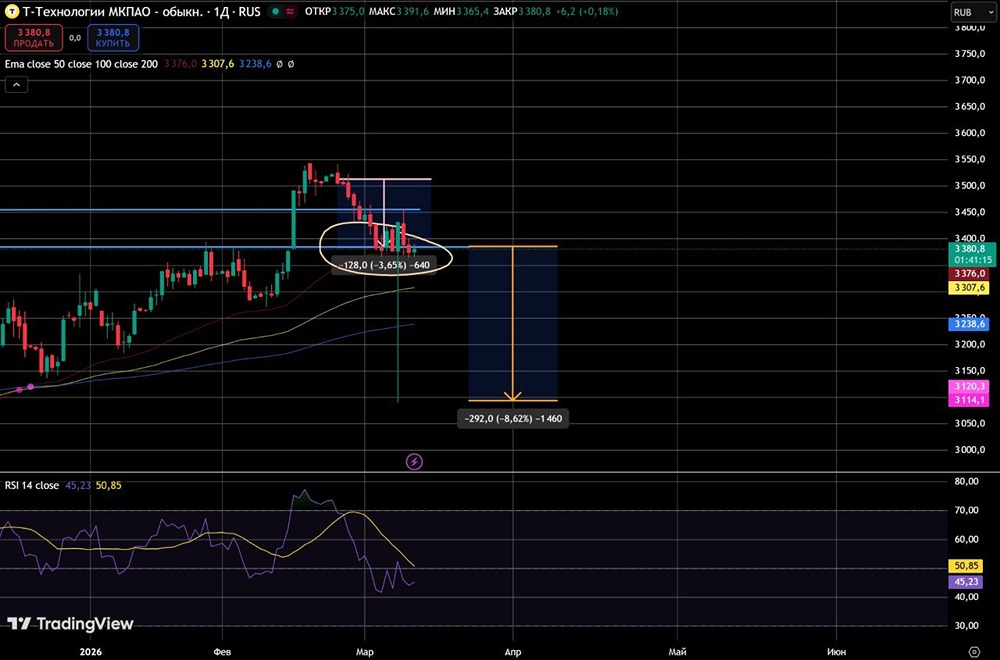Click the 3 700,0 price scale label
This screenshot has width=1000, height=660.
970,80
